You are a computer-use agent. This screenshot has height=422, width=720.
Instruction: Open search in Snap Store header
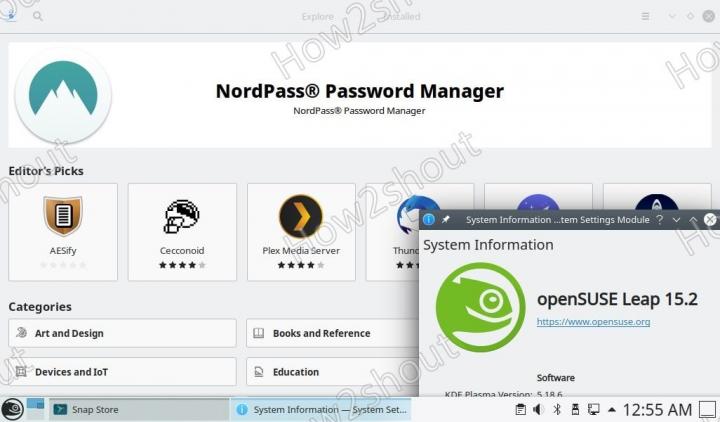click(x=38, y=17)
